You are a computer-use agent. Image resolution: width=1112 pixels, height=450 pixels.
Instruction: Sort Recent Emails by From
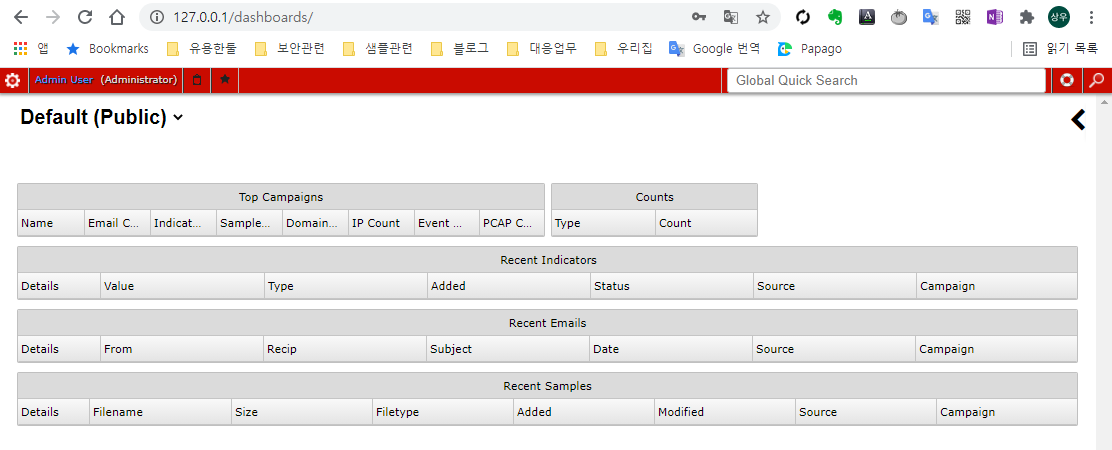tap(182, 349)
